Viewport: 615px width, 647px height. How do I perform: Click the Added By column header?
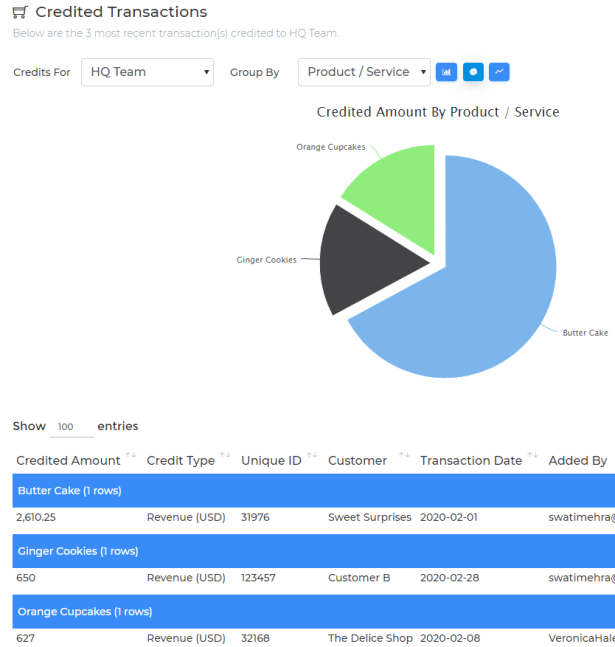pos(577,460)
